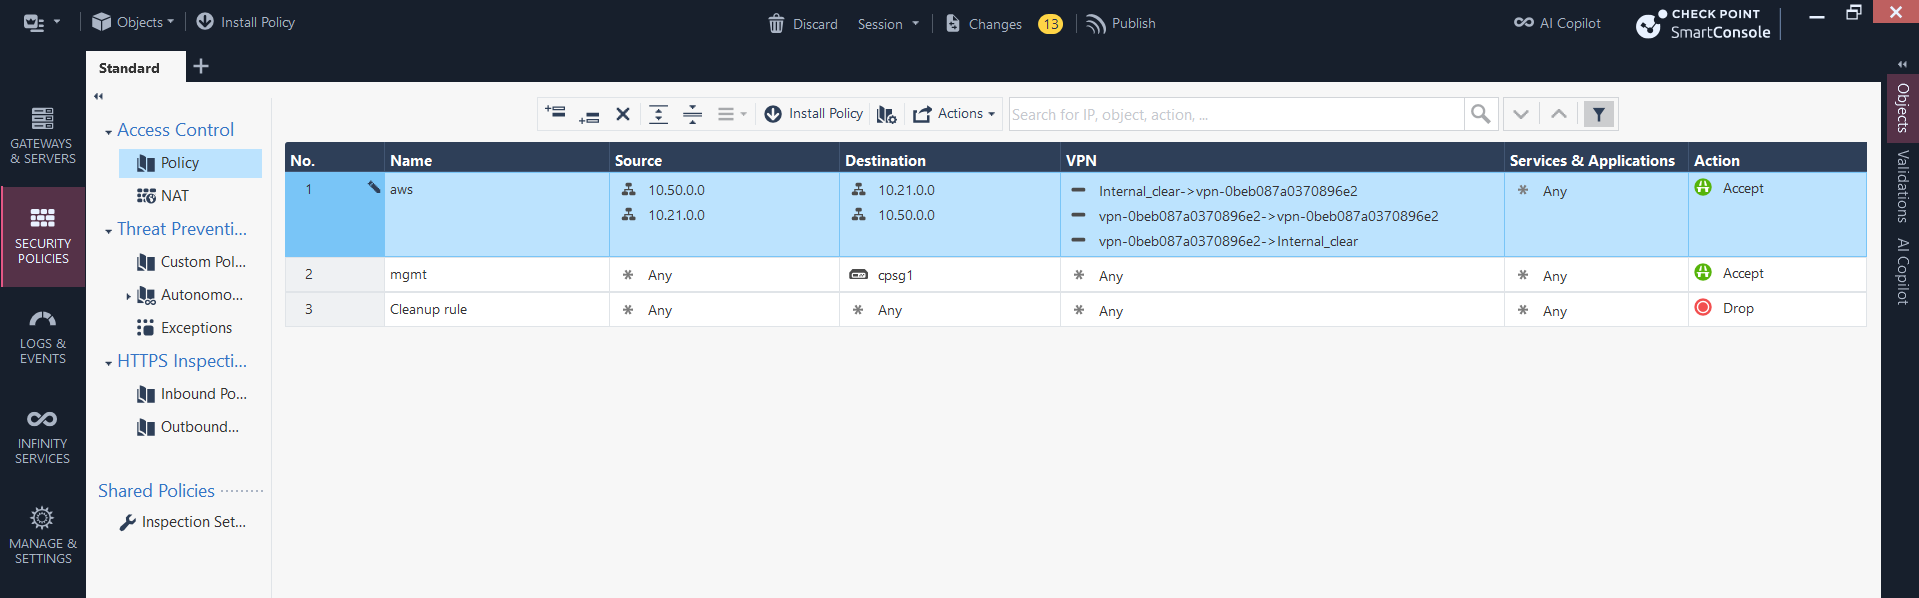Open the Objects menu in top bar
Viewport: 1919px width, 598px height.
click(x=133, y=22)
